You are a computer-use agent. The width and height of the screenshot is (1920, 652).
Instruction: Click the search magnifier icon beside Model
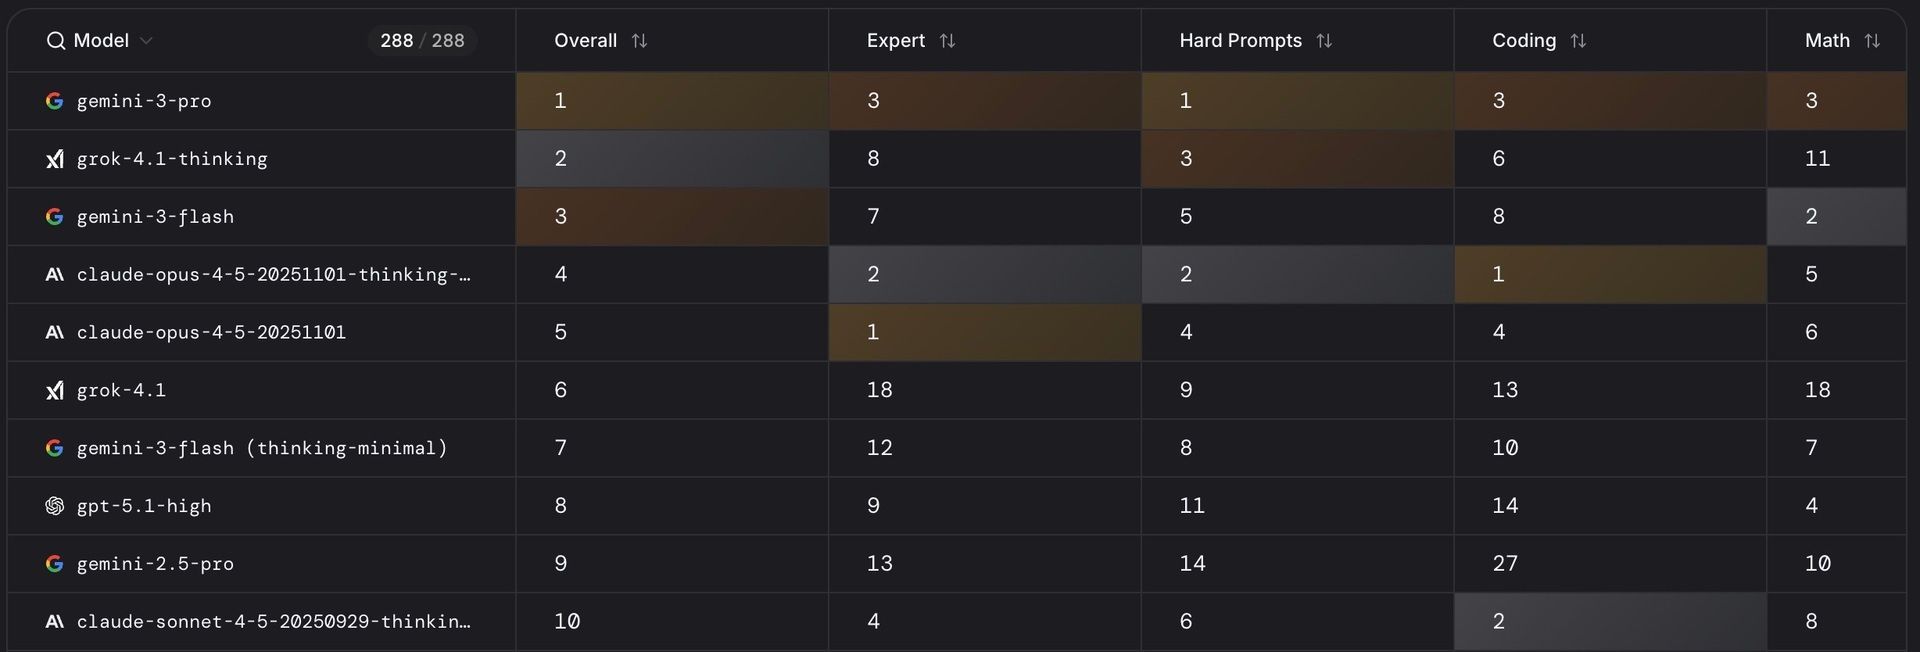pos(55,41)
